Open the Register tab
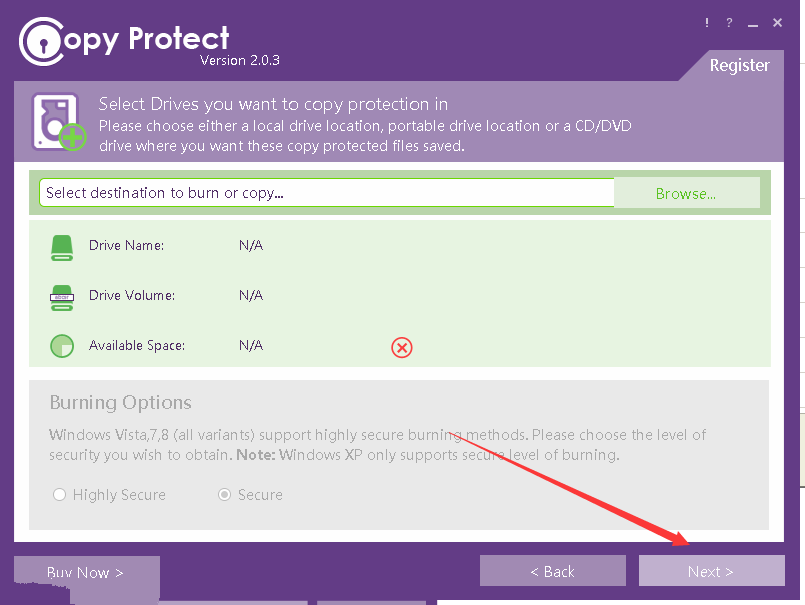805x605 pixels. click(x=739, y=65)
